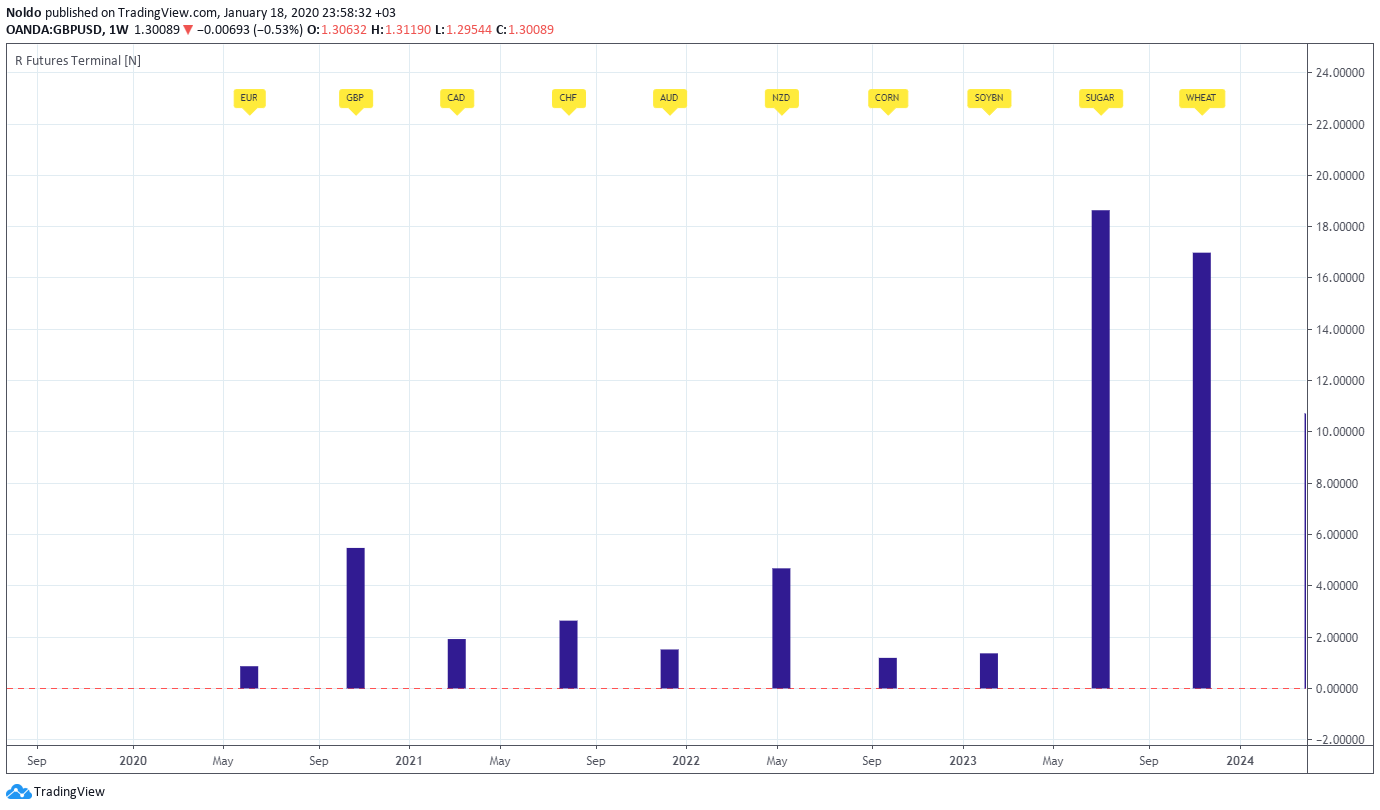This screenshot has height=810, width=1380.
Task: Click the 2024 time axis label
Action: pyautogui.click(x=1240, y=761)
